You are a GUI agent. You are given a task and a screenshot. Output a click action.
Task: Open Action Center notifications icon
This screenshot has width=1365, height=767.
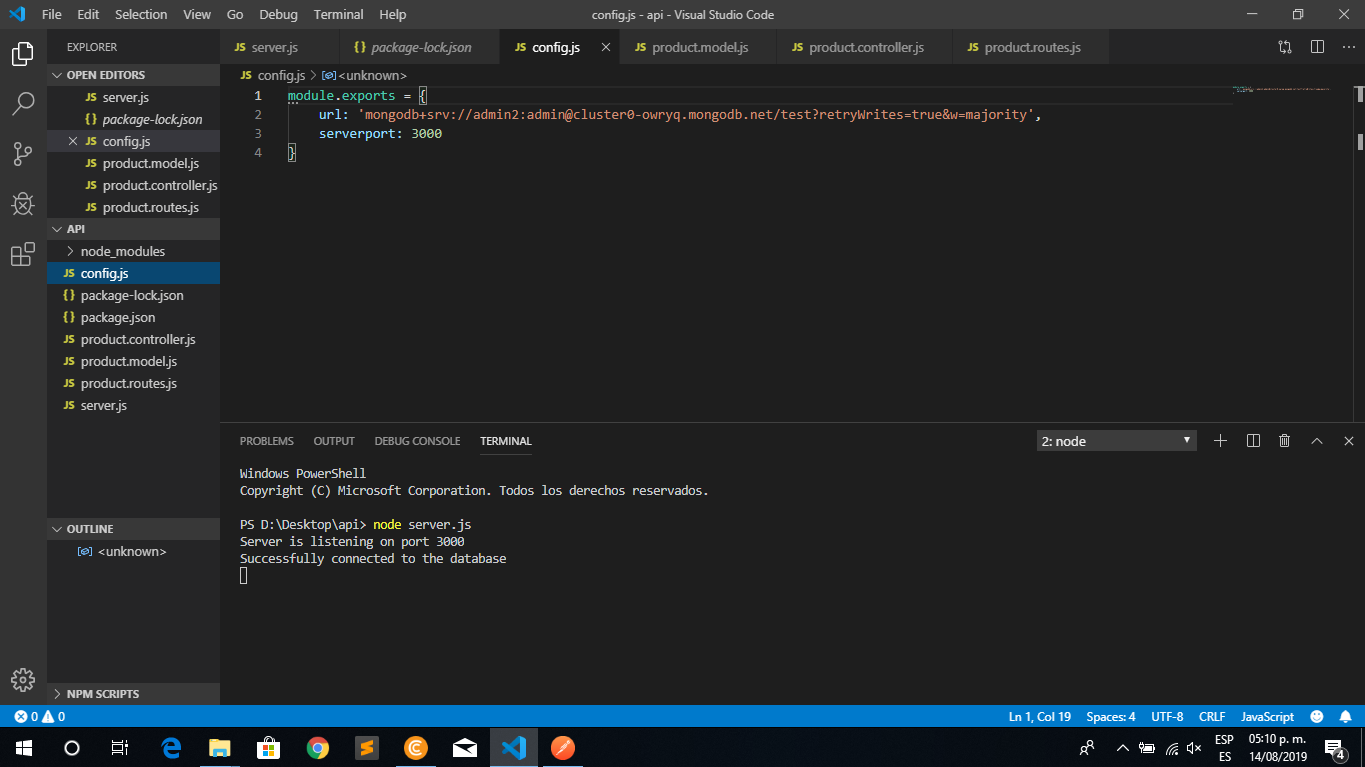point(1334,747)
